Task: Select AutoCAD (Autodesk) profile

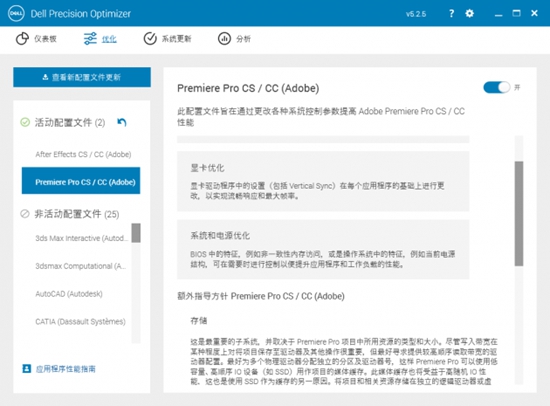Action: coord(69,294)
